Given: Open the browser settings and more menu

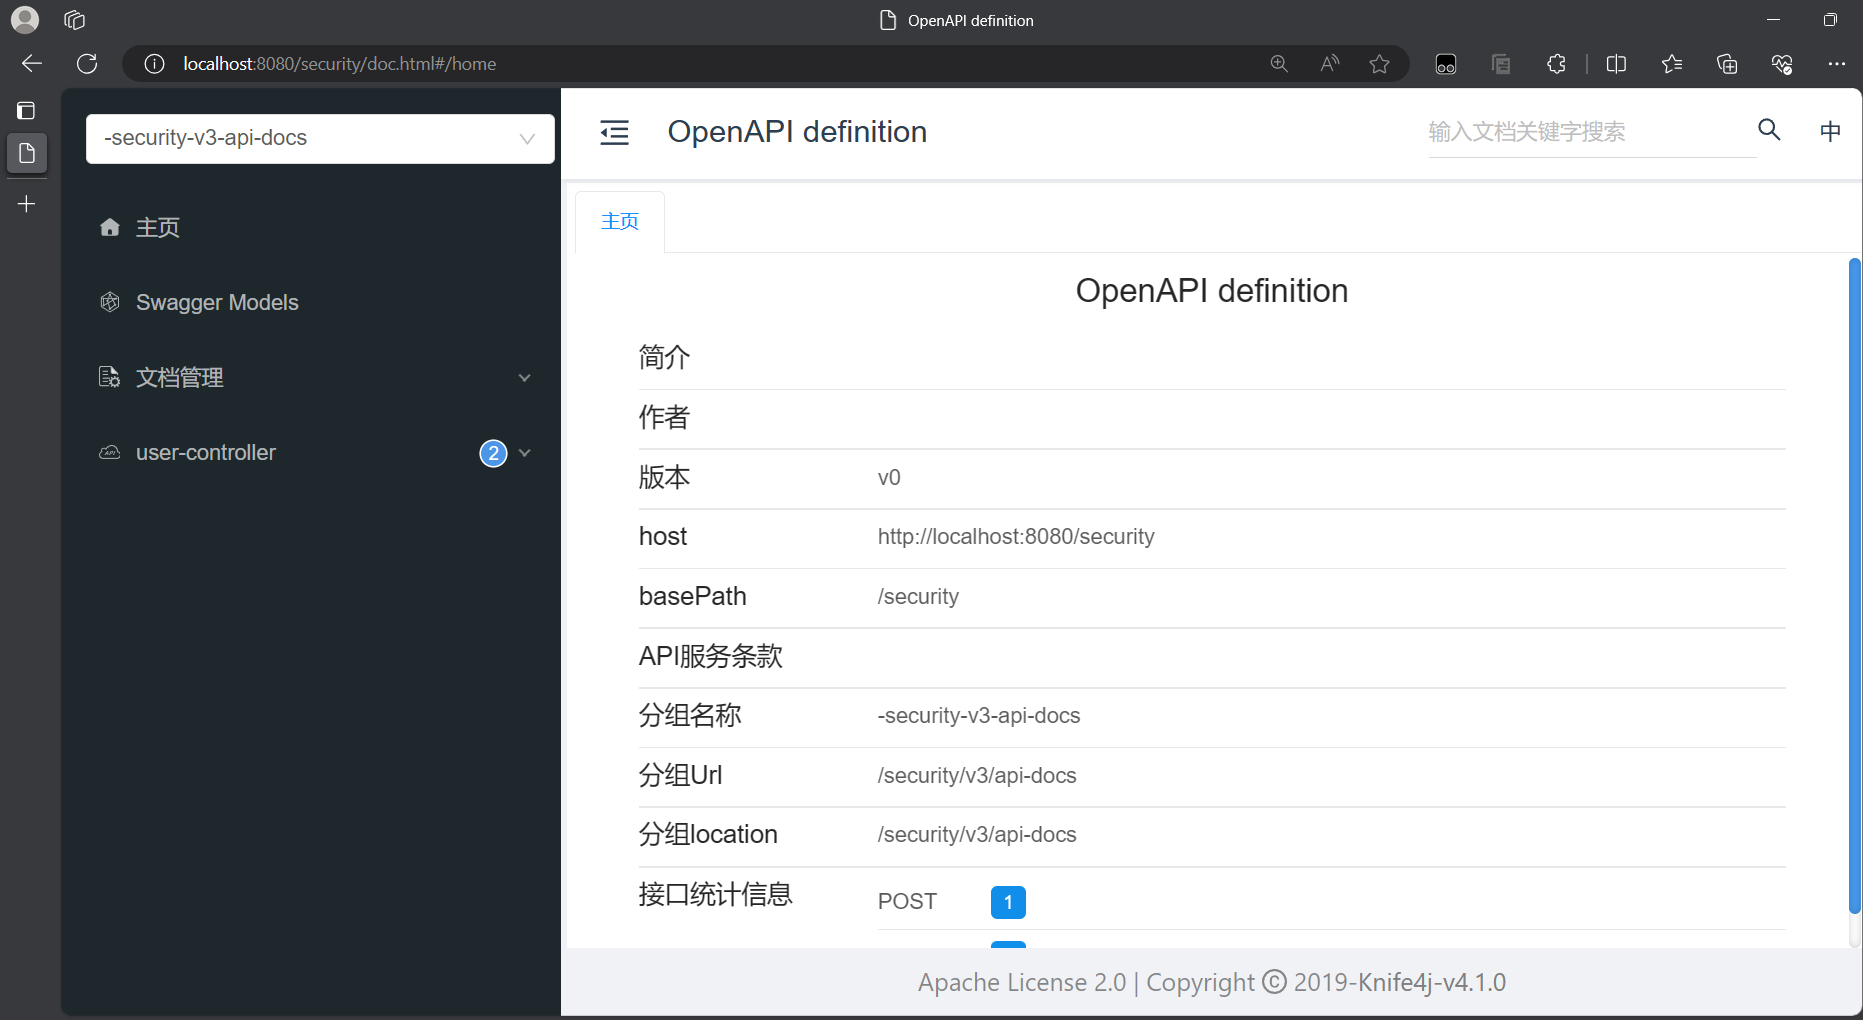Looking at the screenshot, I should click(1836, 64).
